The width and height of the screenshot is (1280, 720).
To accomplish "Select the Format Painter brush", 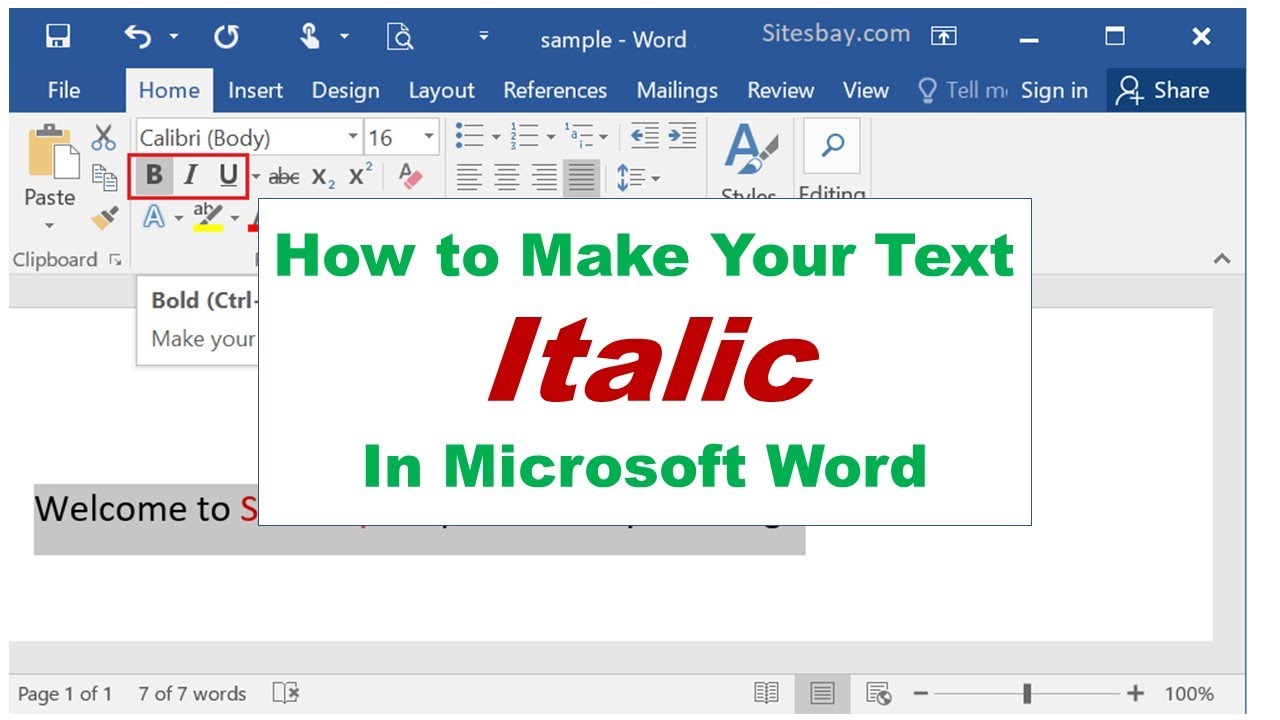I will click(104, 217).
